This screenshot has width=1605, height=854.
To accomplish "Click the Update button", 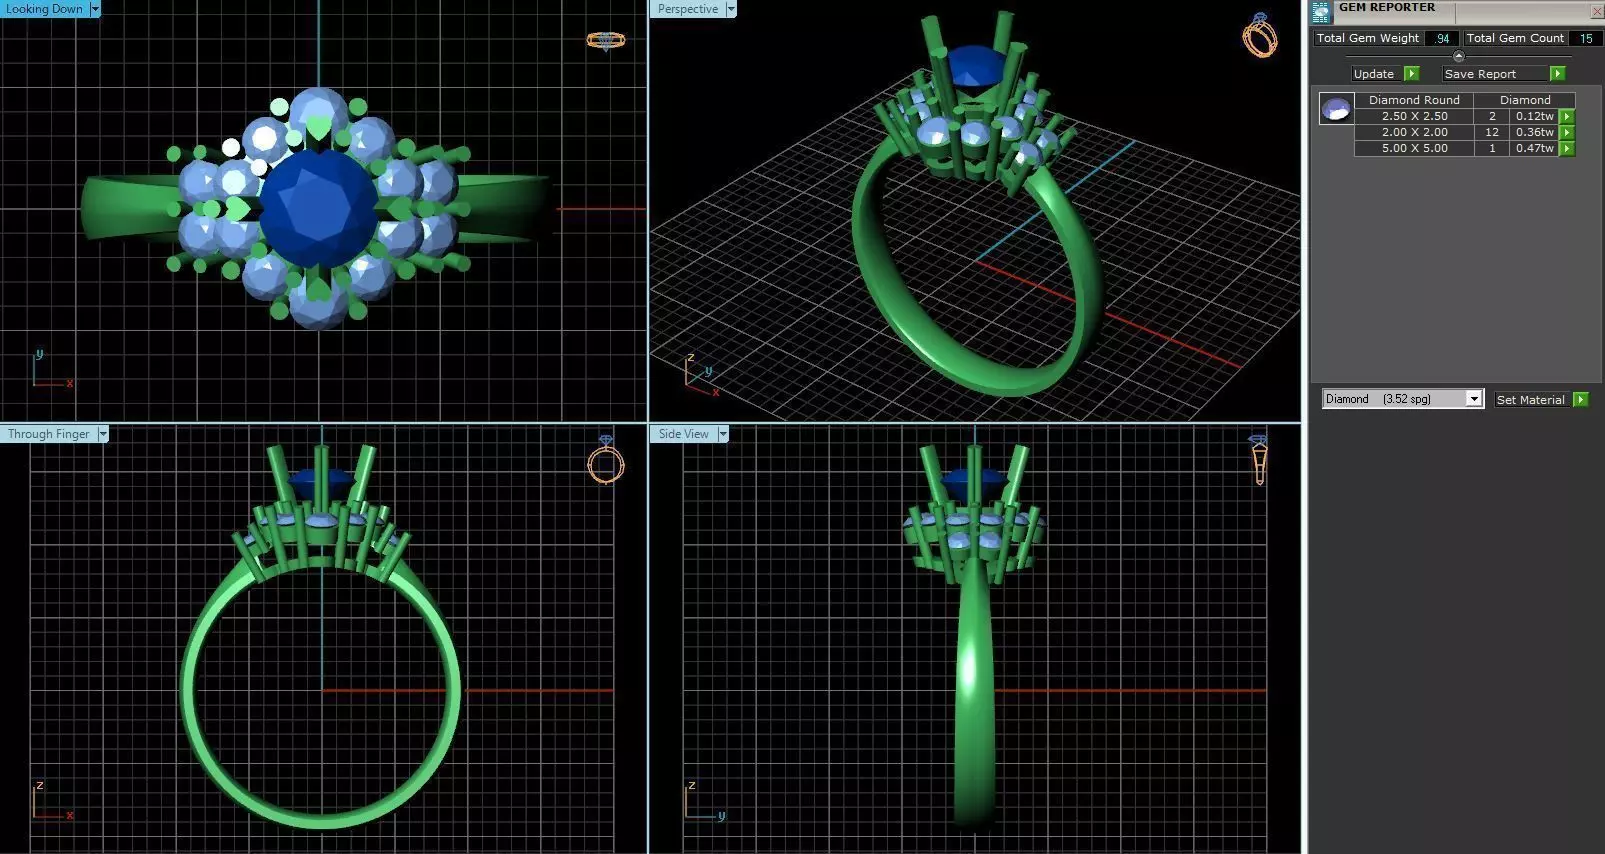I will 1376,74.
